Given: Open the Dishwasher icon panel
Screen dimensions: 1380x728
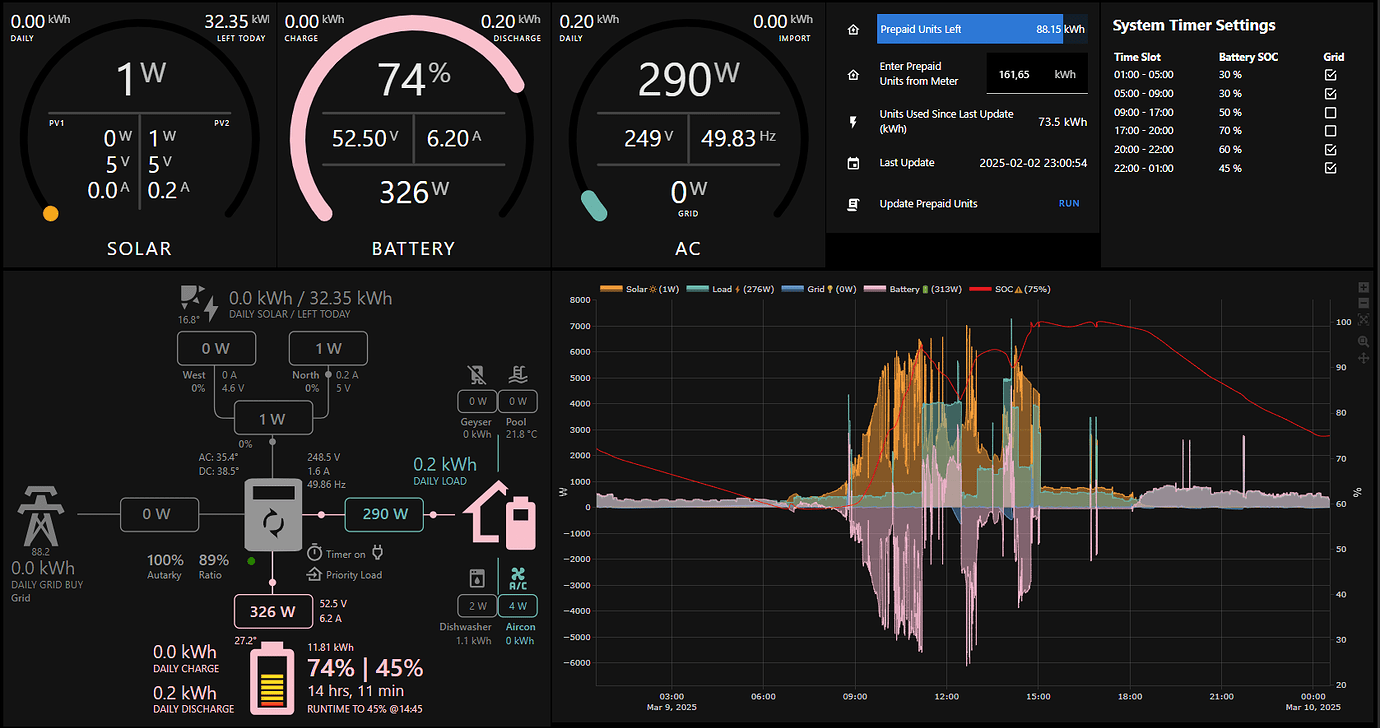Looking at the screenshot, I should click(x=477, y=578).
